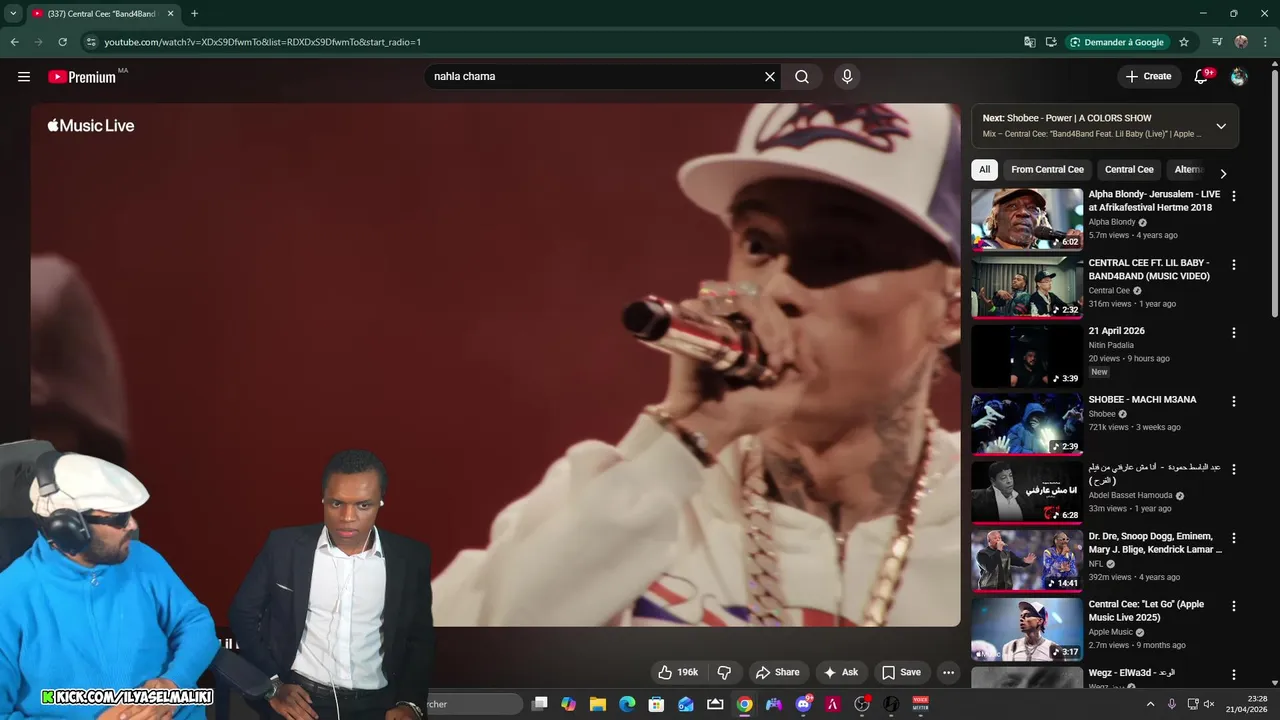1280x720 pixels.
Task: Dislike the video
Action: (724, 673)
